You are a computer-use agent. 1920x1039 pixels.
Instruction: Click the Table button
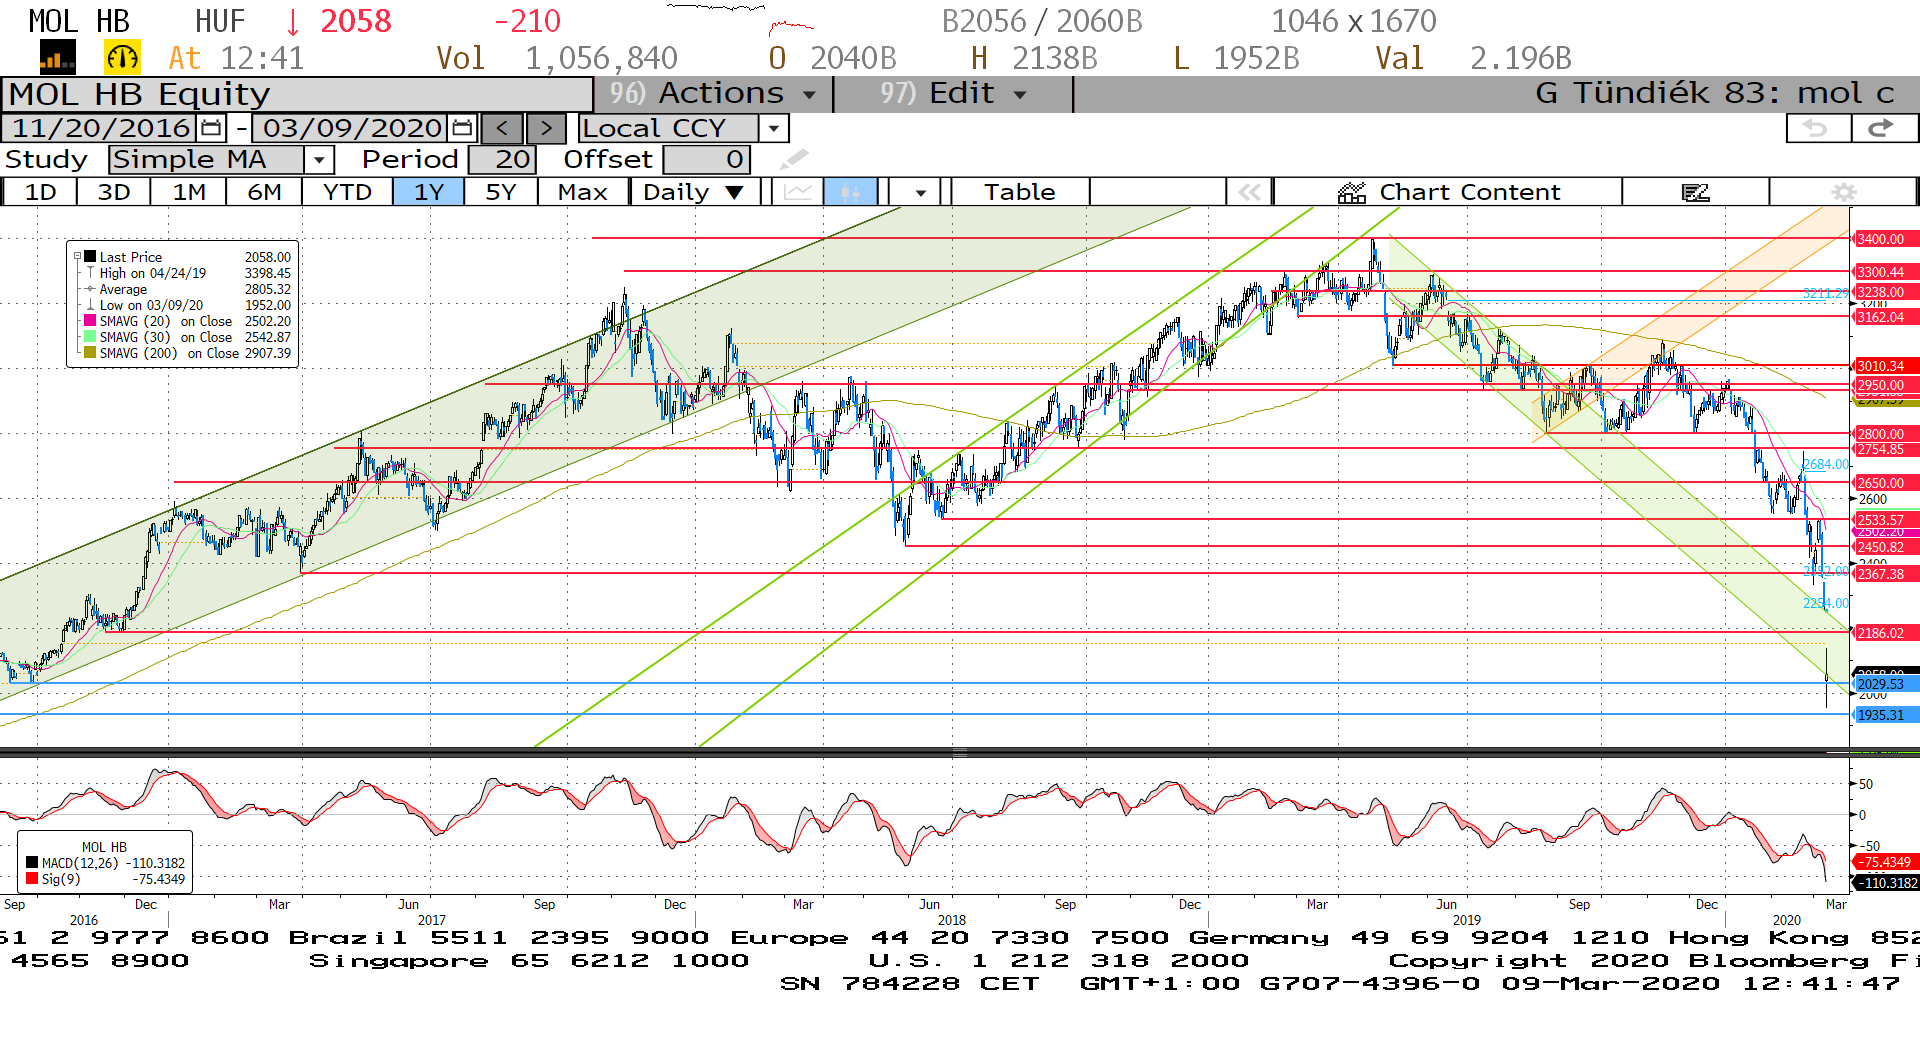(1019, 192)
